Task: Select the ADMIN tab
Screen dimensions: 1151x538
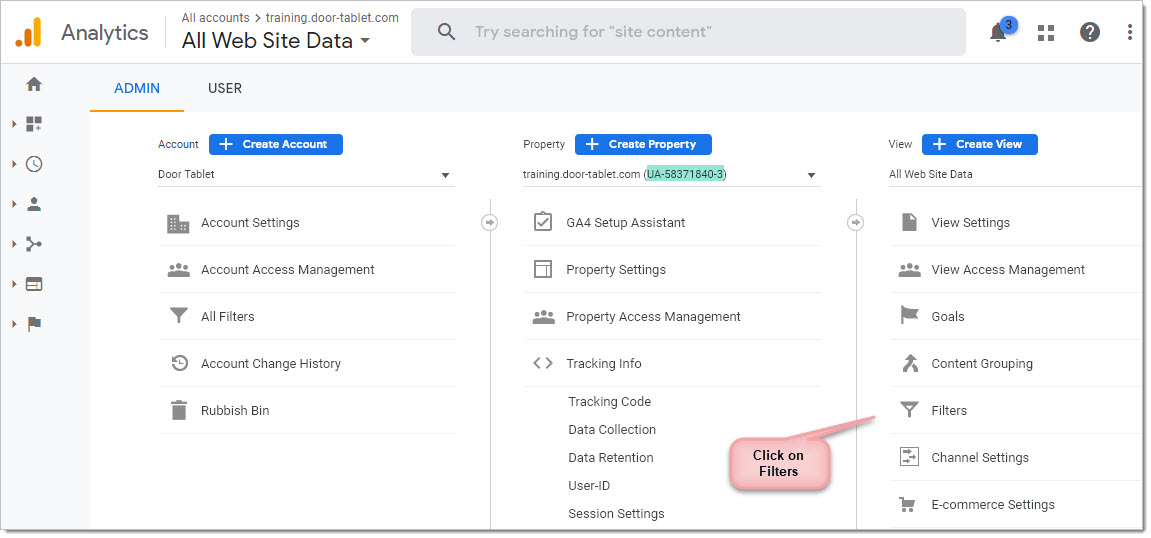Action: [x=137, y=88]
